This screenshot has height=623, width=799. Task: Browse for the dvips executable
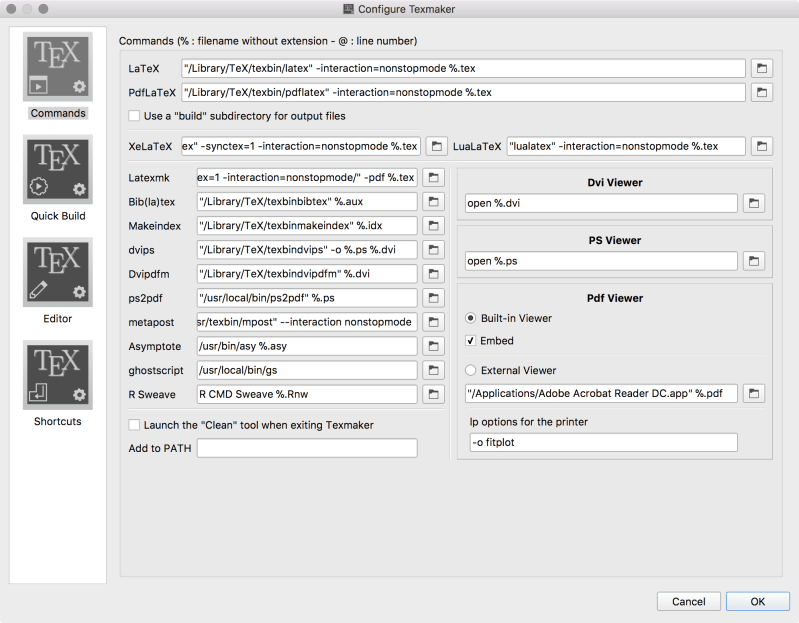[x=433, y=250]
